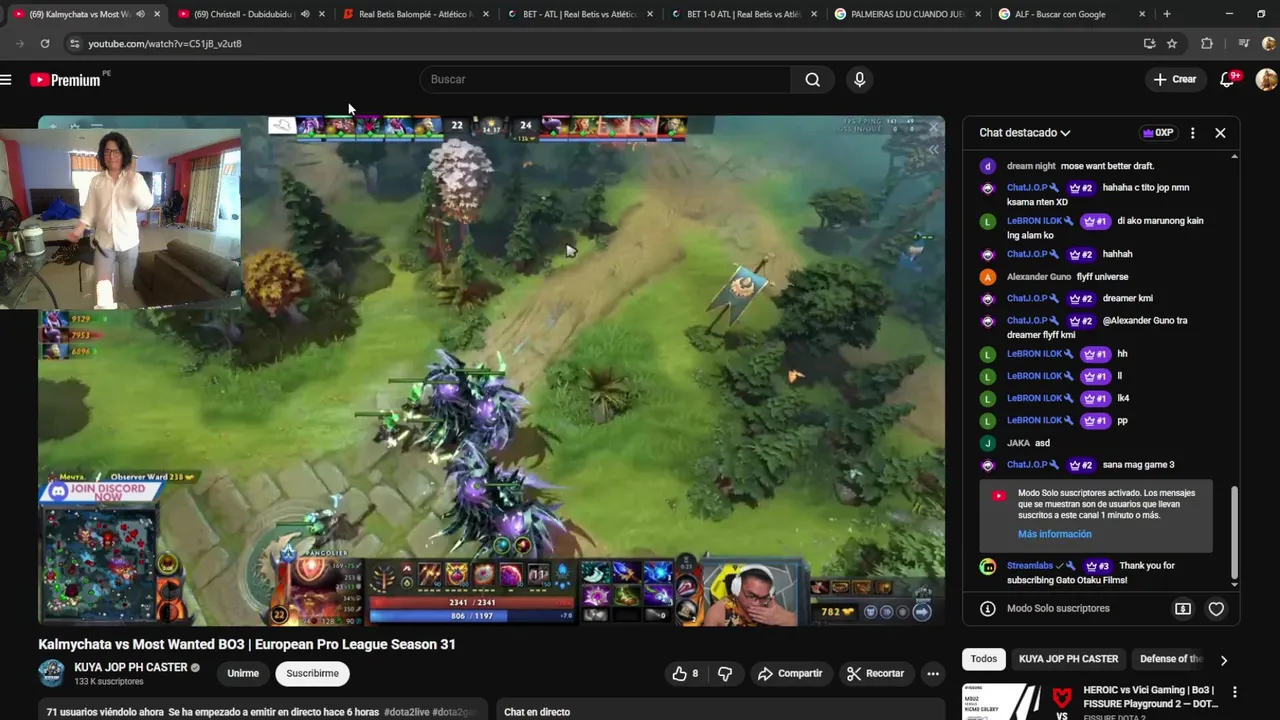The width and height of the screenshot is (1280, 720).
Task: Open Más información link in chat
Action: click(x=1054, y=534)
